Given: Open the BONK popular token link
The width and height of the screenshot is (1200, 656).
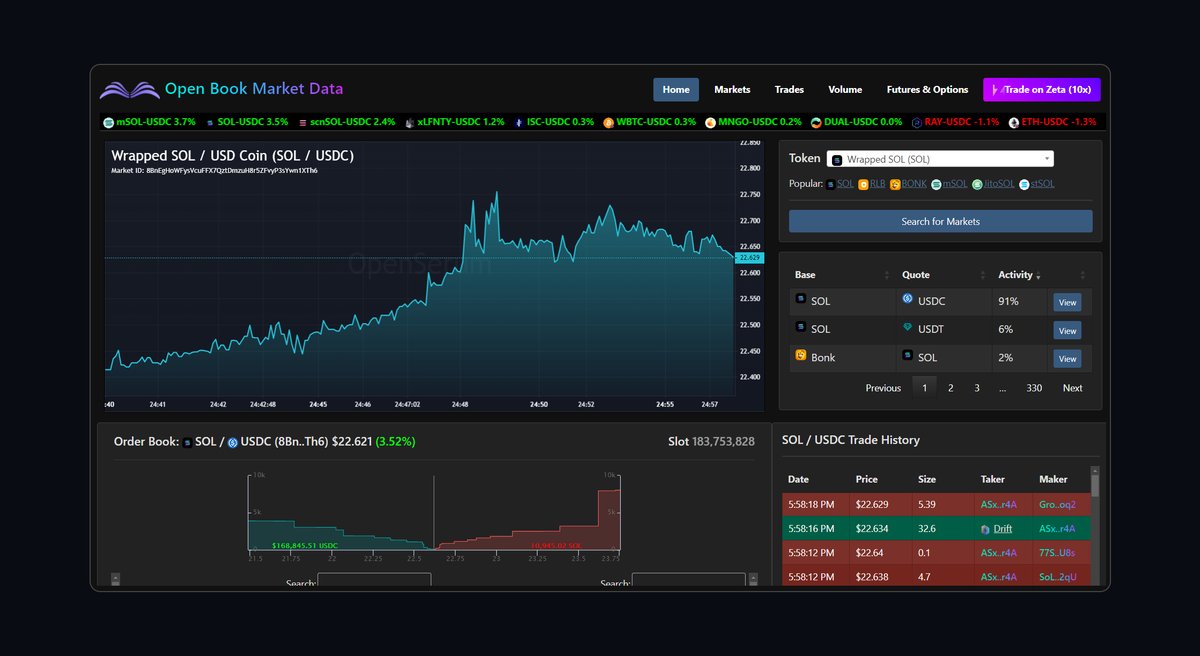Looking at the screenshot, I should (914, 184).
